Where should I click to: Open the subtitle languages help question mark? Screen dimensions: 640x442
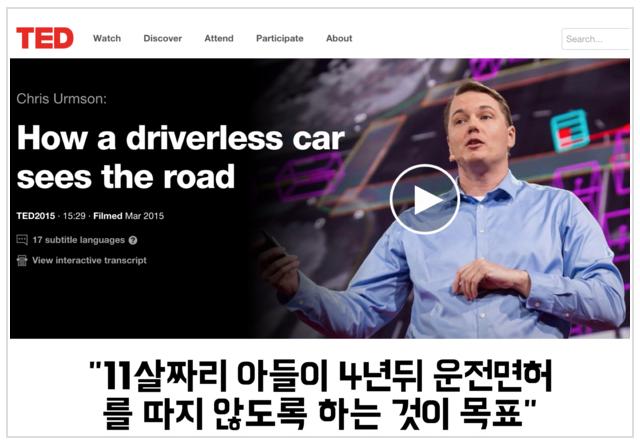pyautogui.click(x=133, y=240)
